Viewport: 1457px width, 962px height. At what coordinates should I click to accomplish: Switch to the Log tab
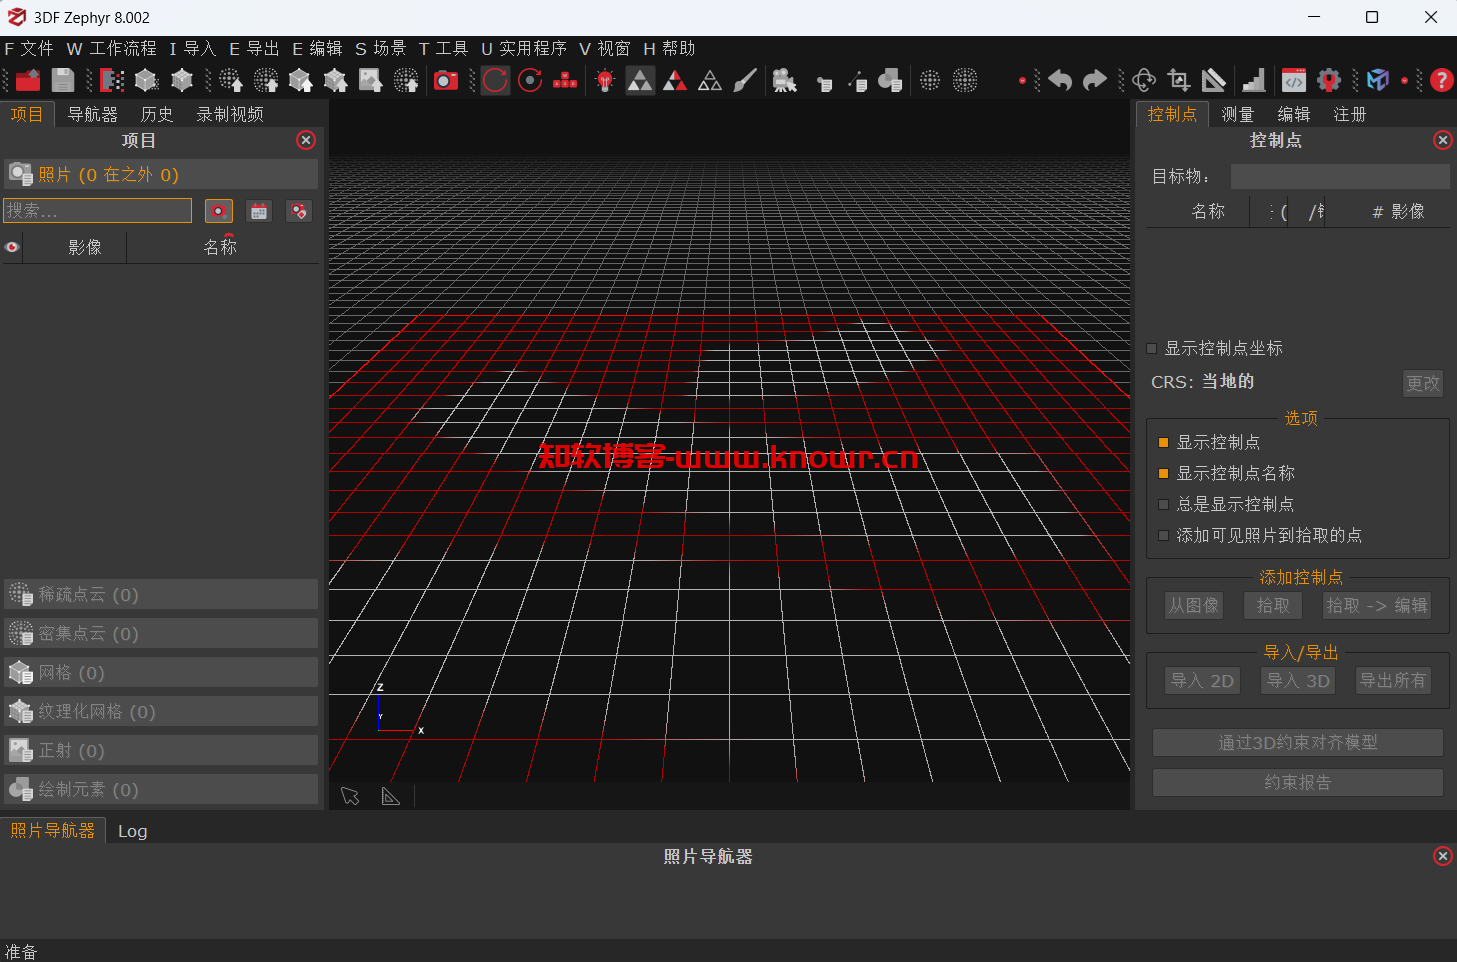(x=132, y=831)
